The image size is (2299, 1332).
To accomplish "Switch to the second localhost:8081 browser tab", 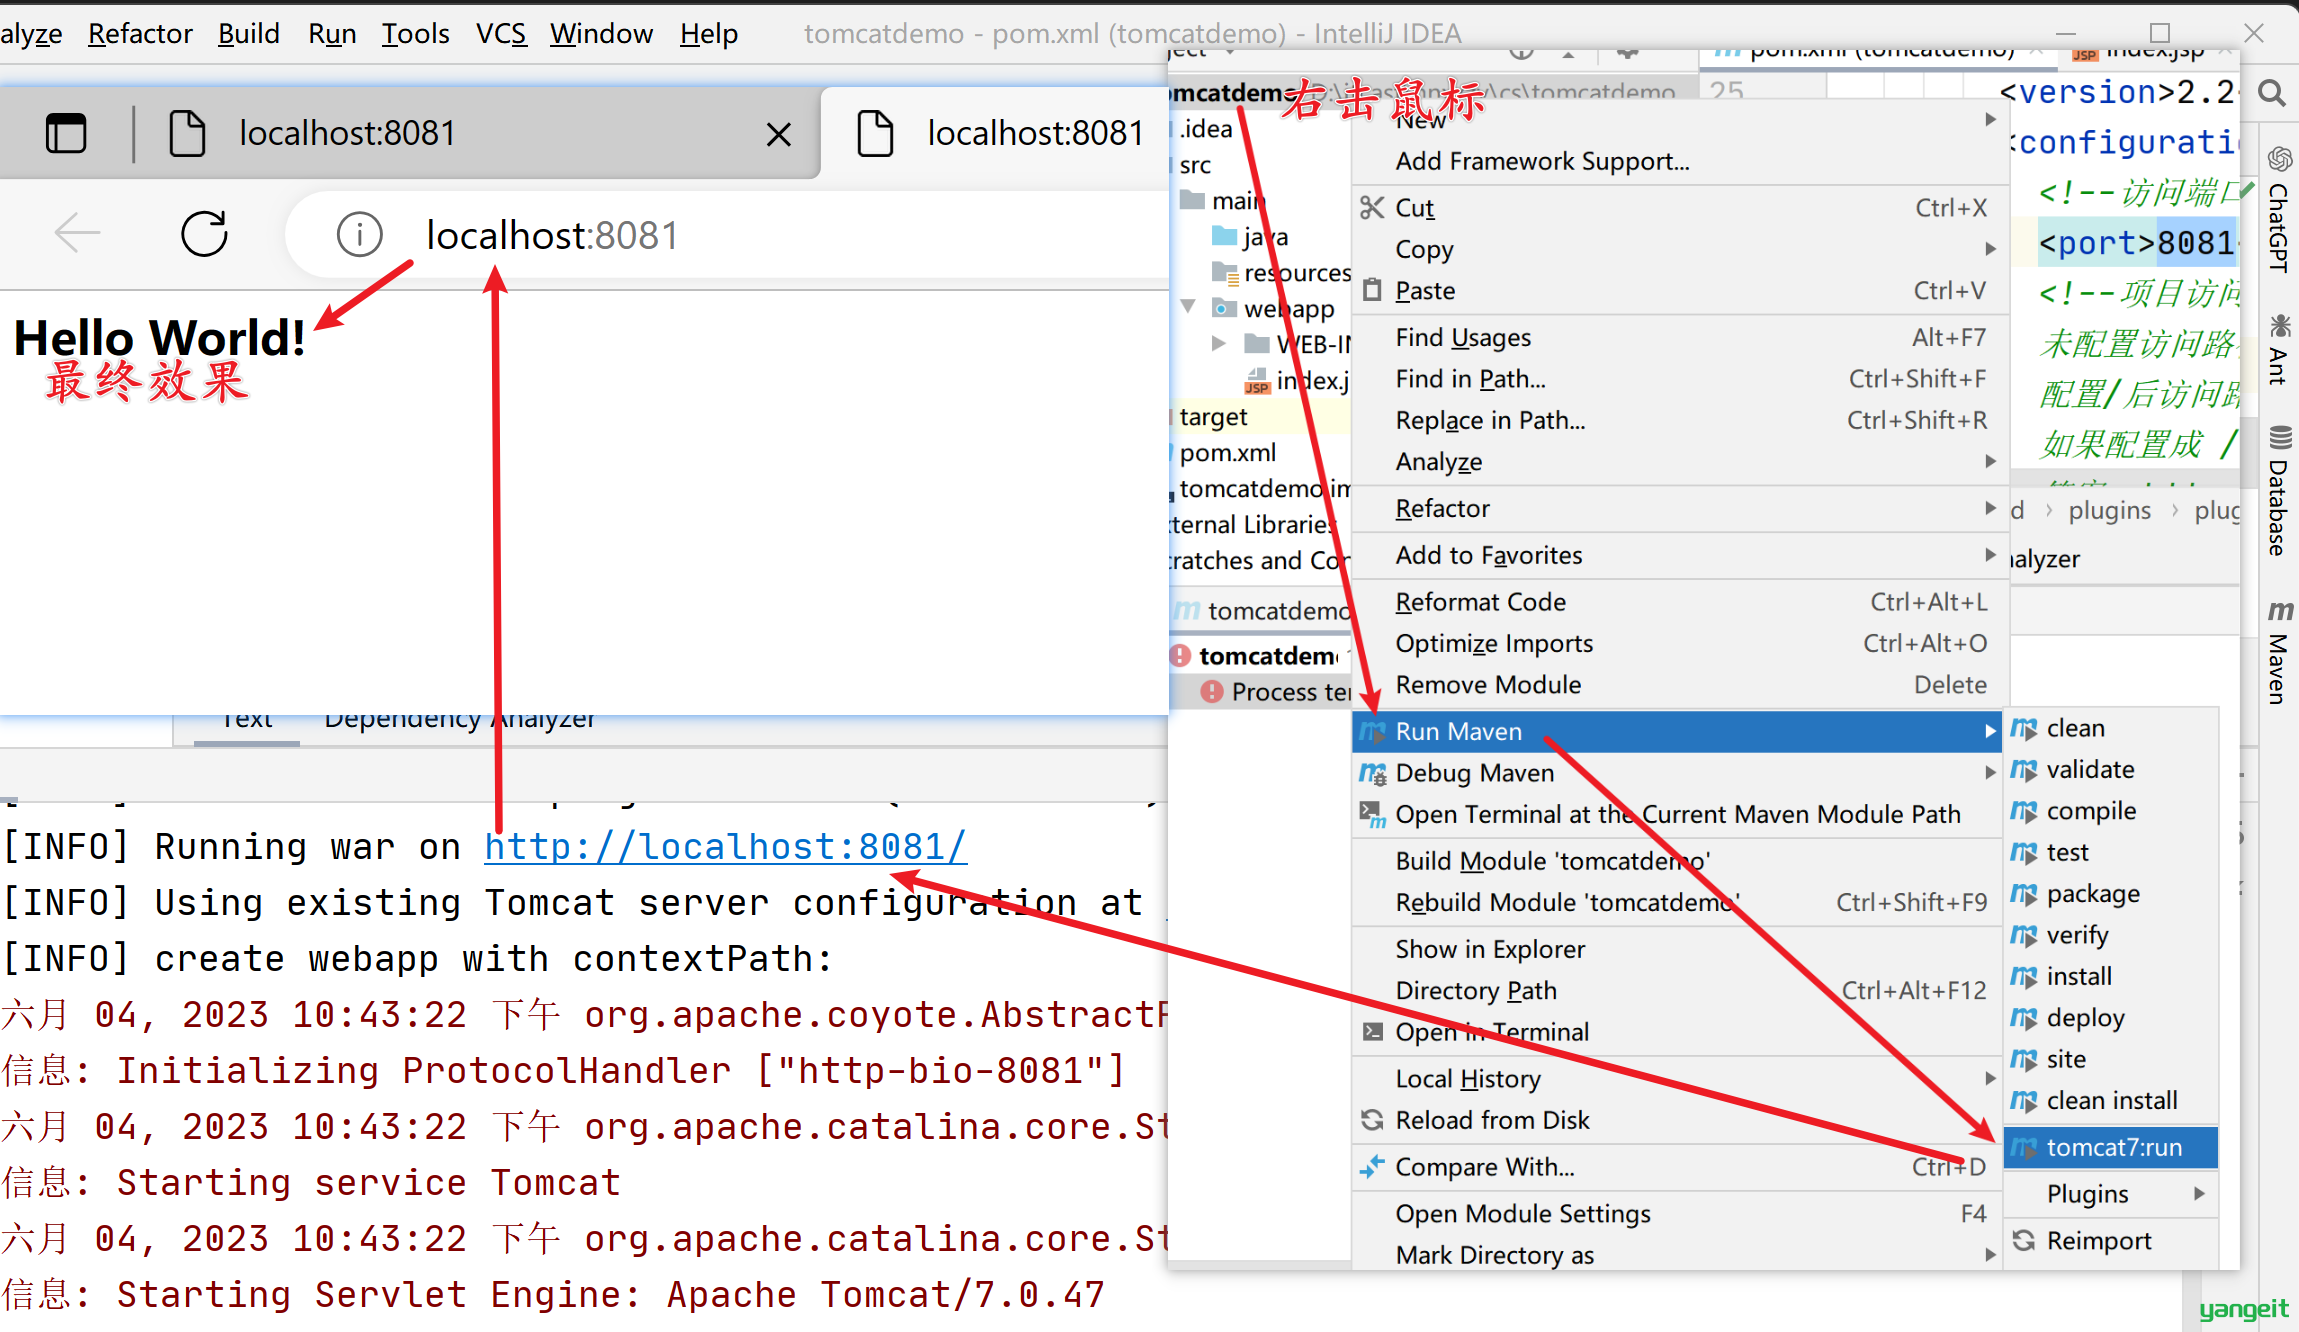I will 998,133.
